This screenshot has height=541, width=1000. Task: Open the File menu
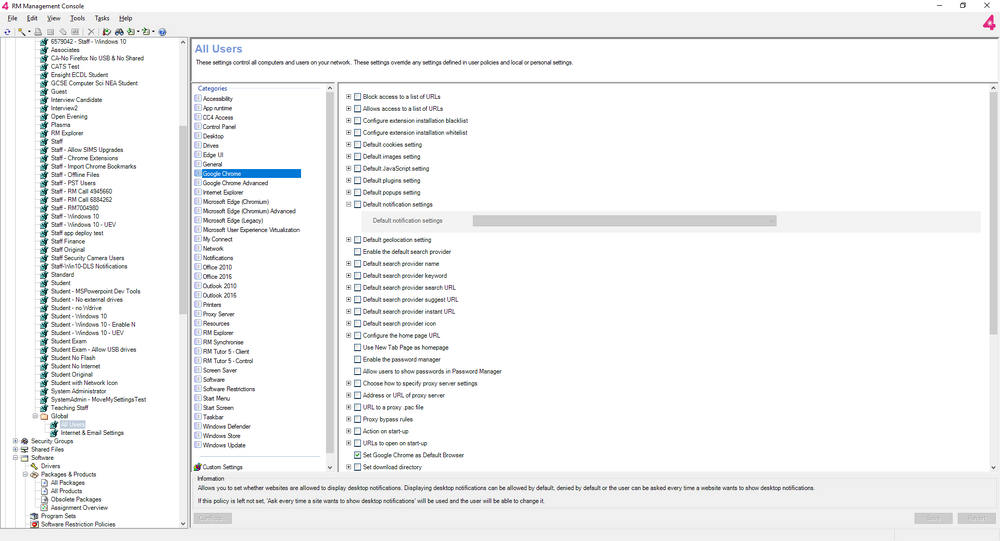(12, 19)
